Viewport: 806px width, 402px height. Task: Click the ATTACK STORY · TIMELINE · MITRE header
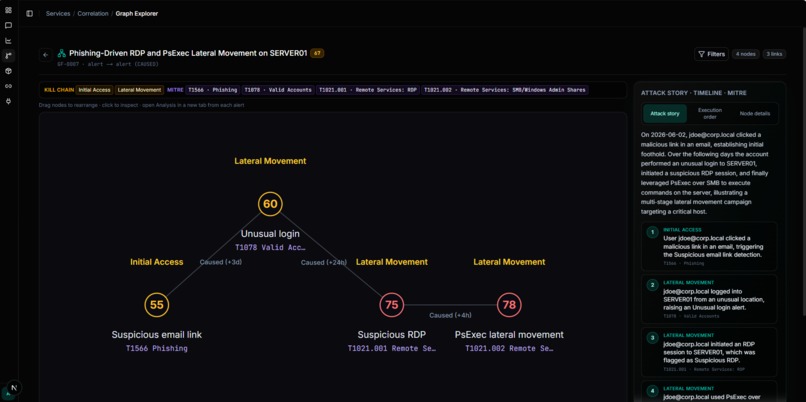click(693, 93)
